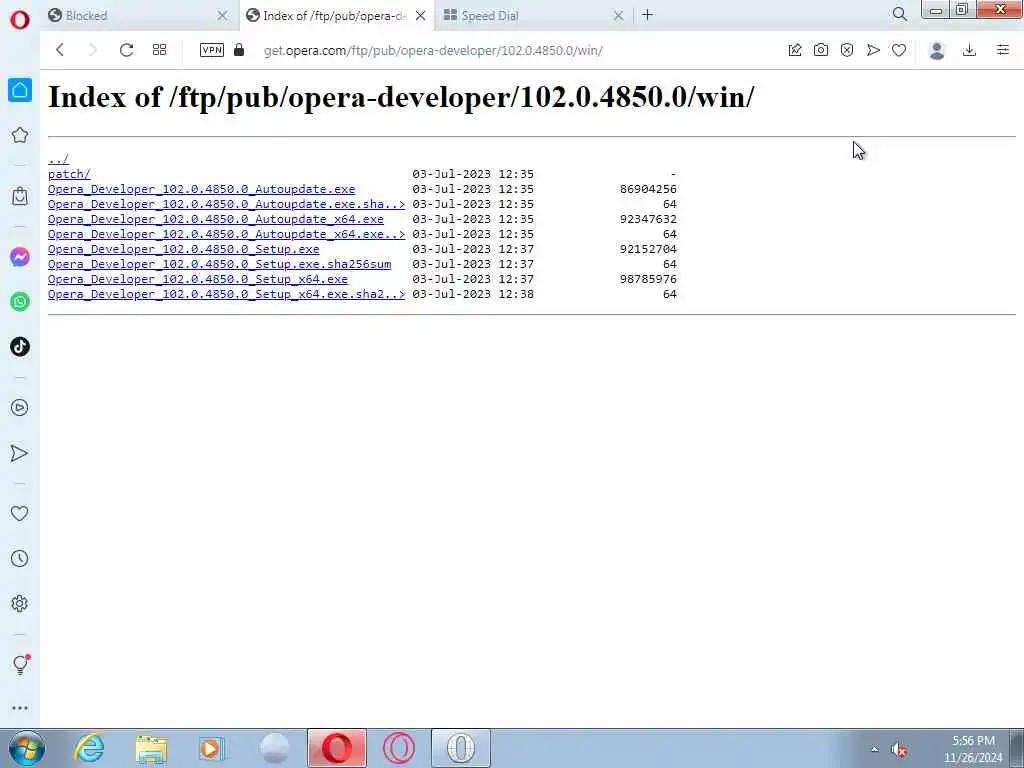Toggle the VPN badge in address bar

click(x=212, y=50)
